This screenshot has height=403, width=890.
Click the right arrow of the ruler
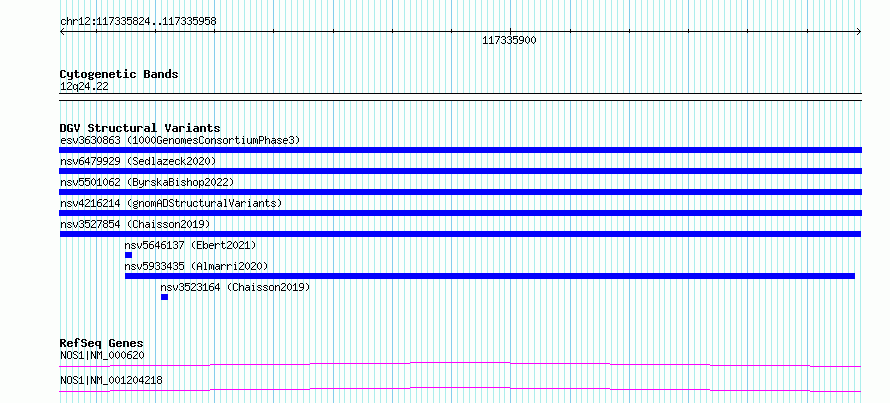tap(859, 32)
